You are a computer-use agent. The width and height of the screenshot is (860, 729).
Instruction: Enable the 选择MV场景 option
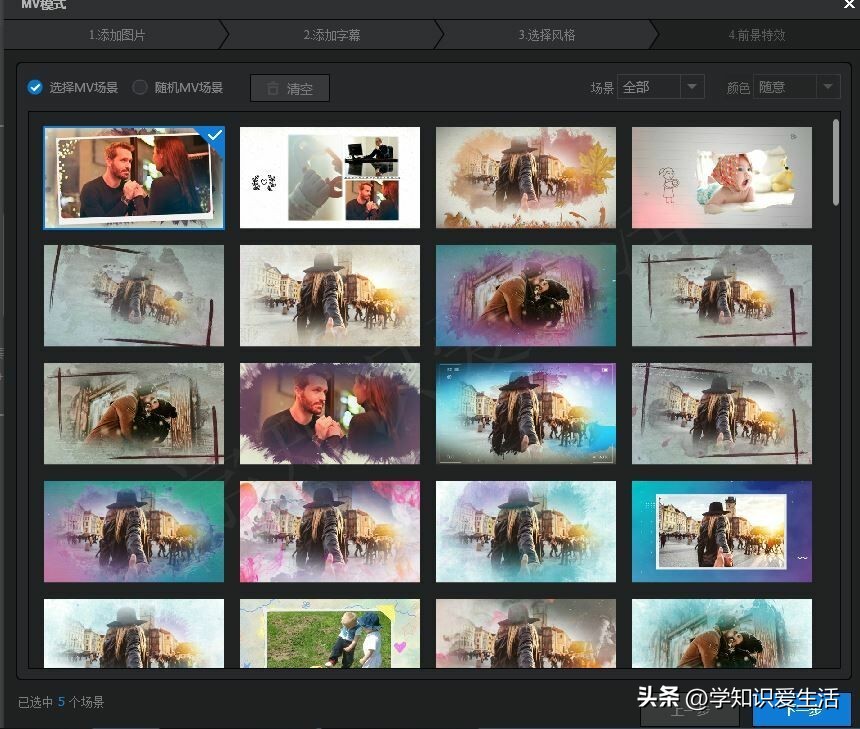pos(34,87)
